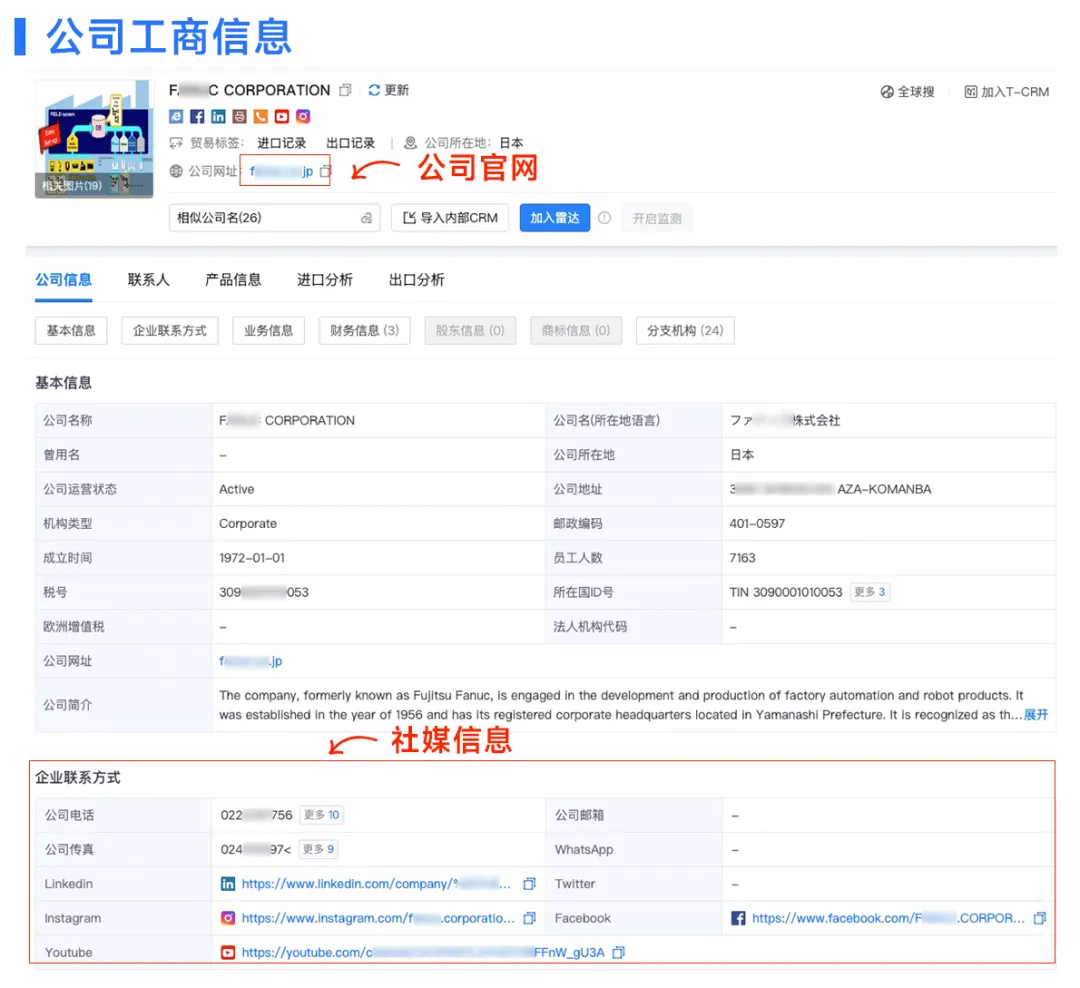Image resolution: width=1080 pixels, height=988 pixels.
Task: Open the YouTube icon below company name
Action: (x=282, y=116)
